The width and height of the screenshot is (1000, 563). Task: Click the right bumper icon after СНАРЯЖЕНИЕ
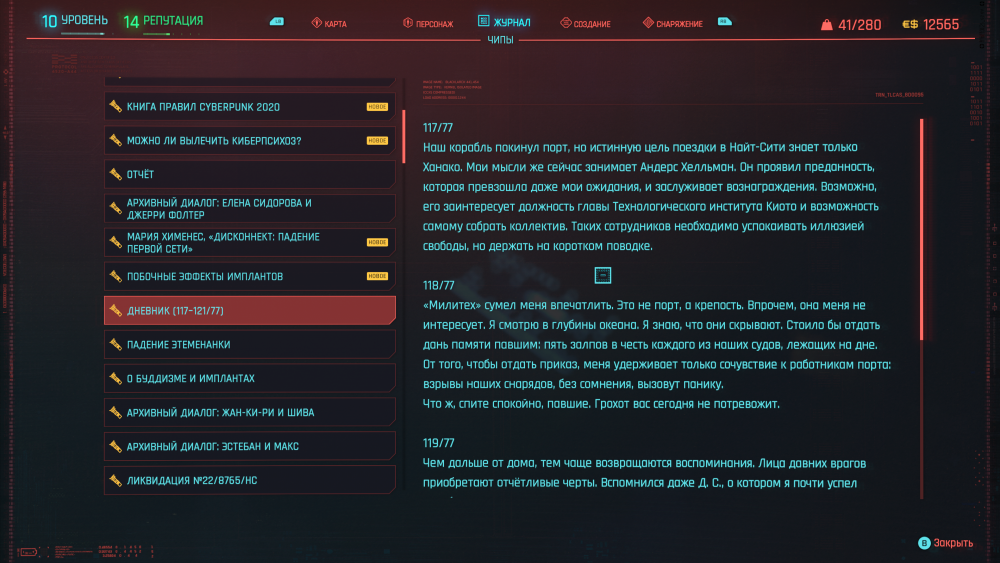pos(724,21)
